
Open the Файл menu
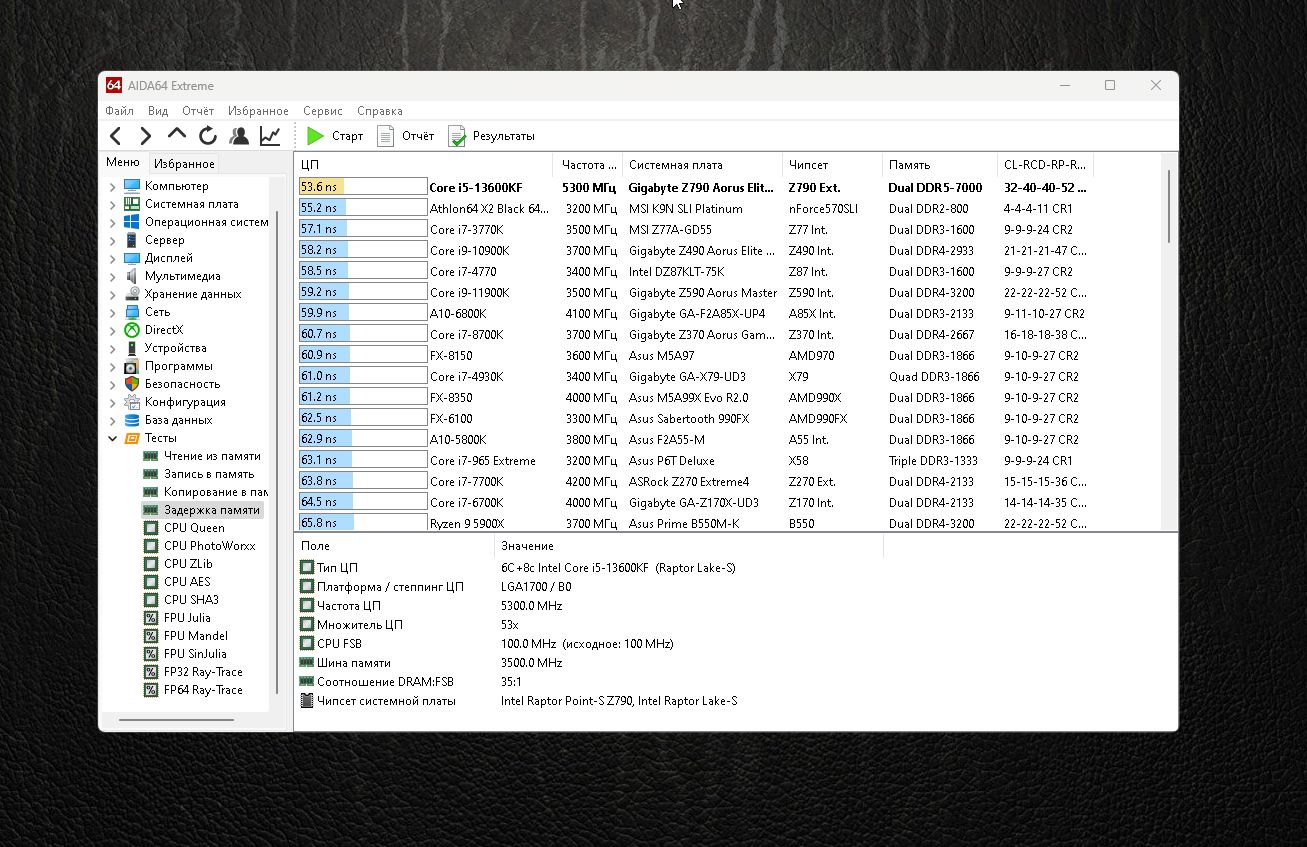[119, 111]
